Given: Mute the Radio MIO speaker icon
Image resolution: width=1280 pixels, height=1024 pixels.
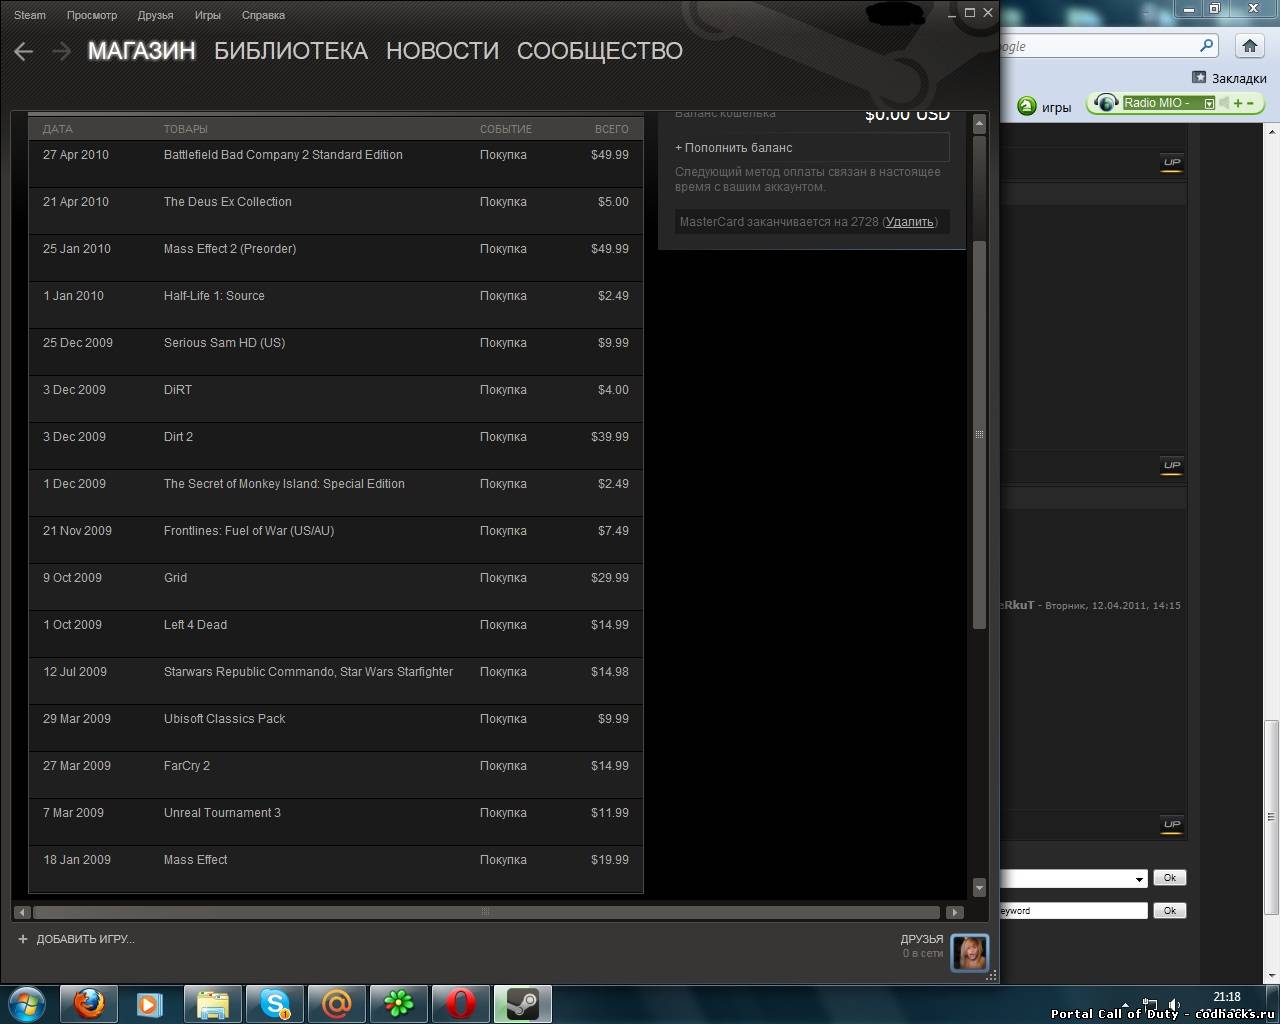Looking at the screenshot, I should point(1224,103).
